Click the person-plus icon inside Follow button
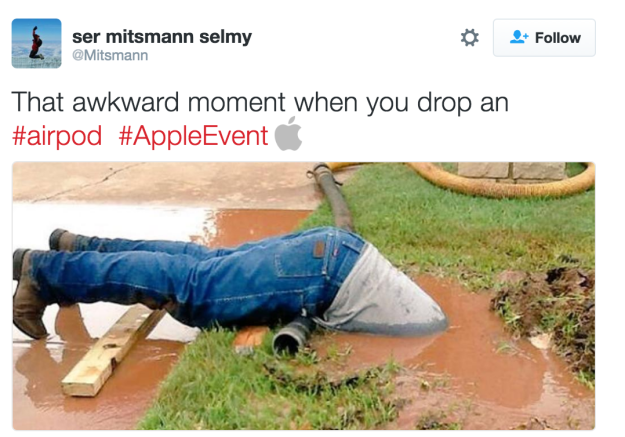Viewport: 625px width, 437px height. pyautogui.click(x=519, y=37)
